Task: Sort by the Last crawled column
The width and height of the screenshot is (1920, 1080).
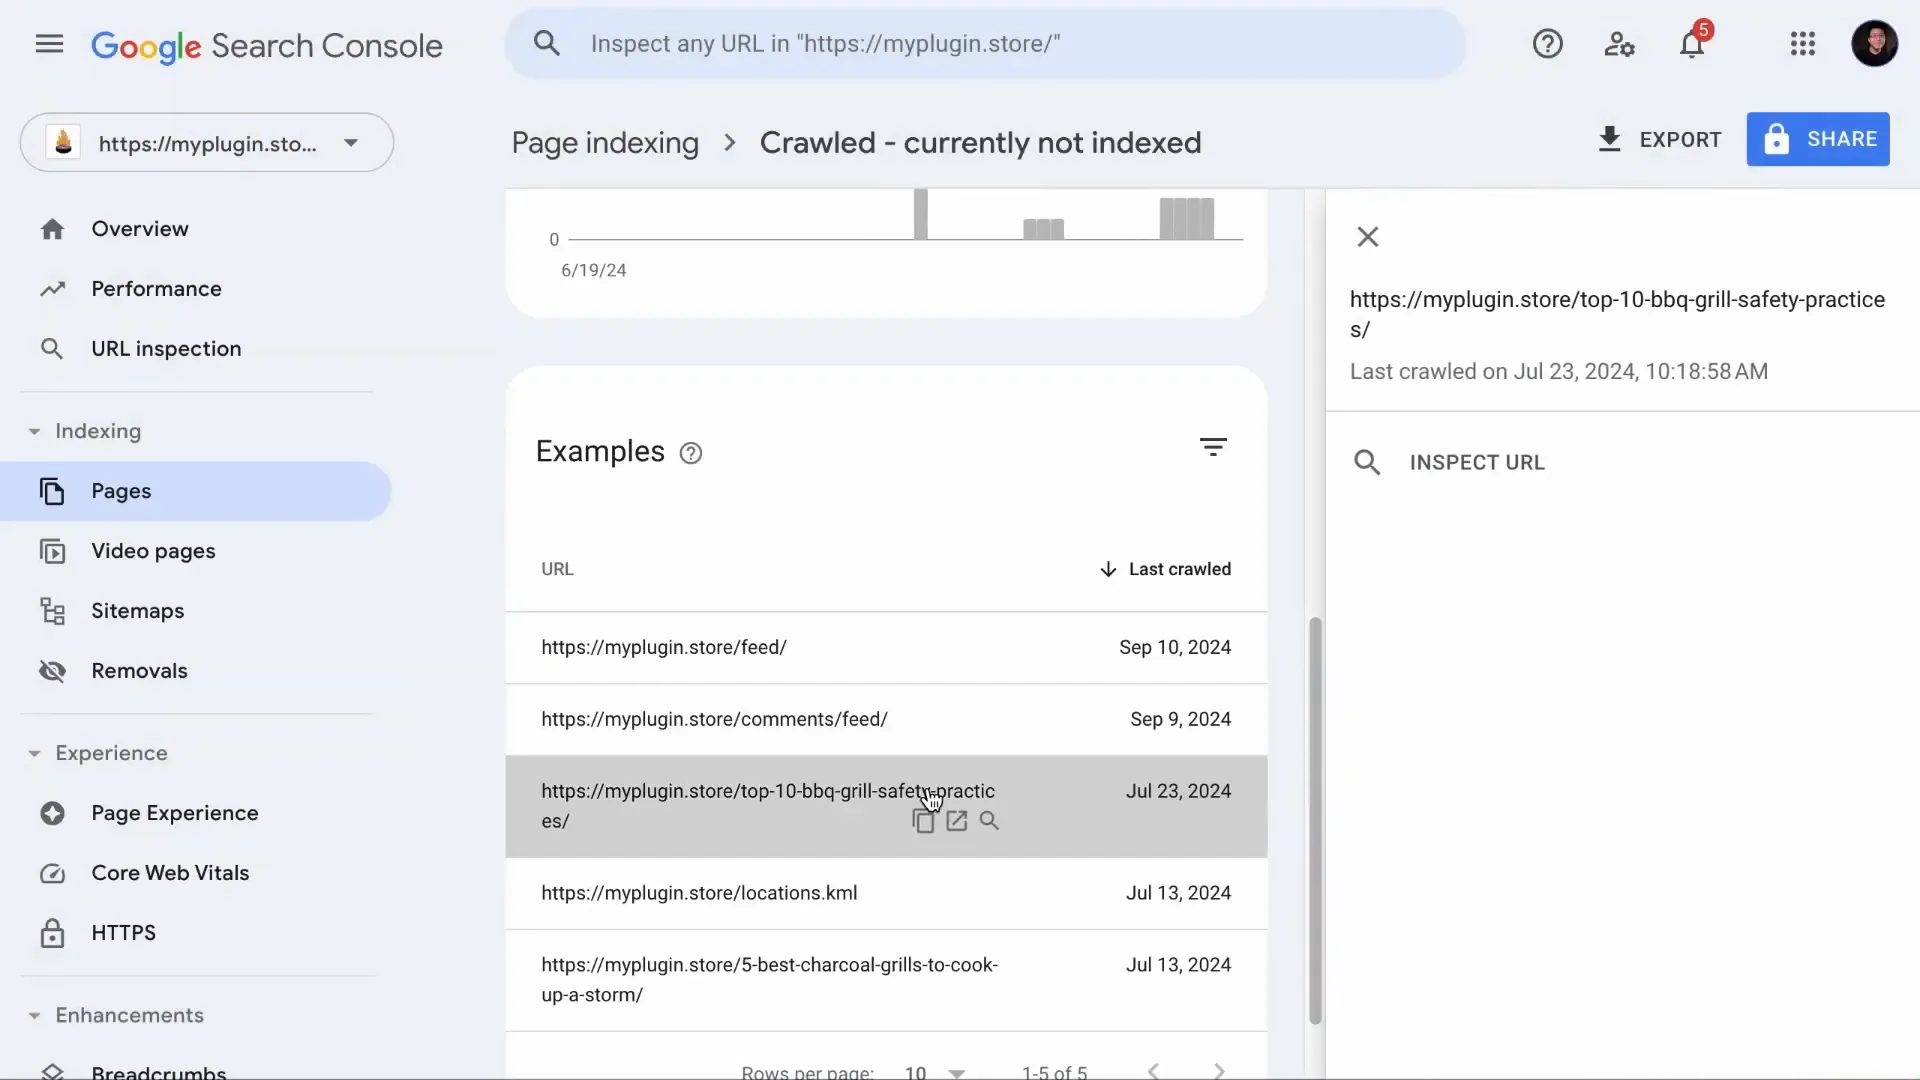Action: [1165, 569]
